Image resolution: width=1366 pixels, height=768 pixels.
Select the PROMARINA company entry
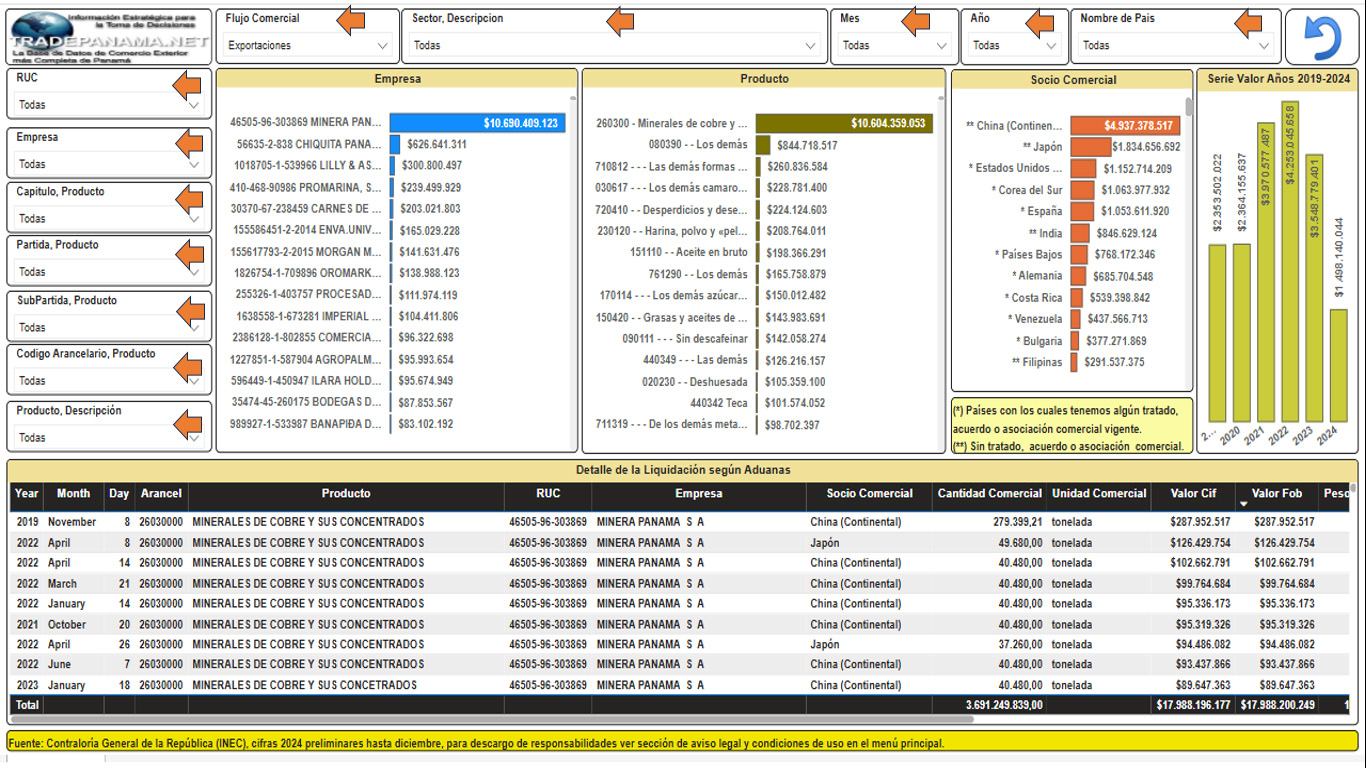(305, 187)
